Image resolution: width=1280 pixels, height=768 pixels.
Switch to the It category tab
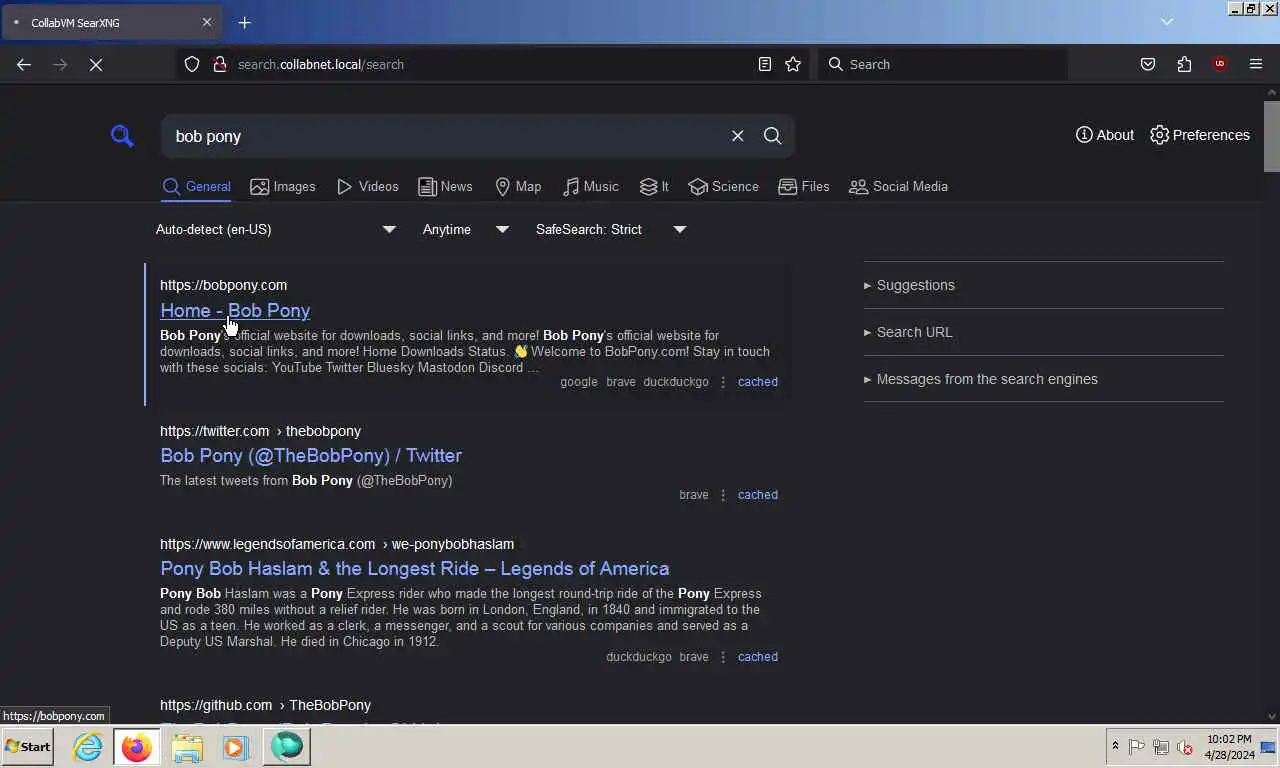pyautogui.click(x=654, y=187)
